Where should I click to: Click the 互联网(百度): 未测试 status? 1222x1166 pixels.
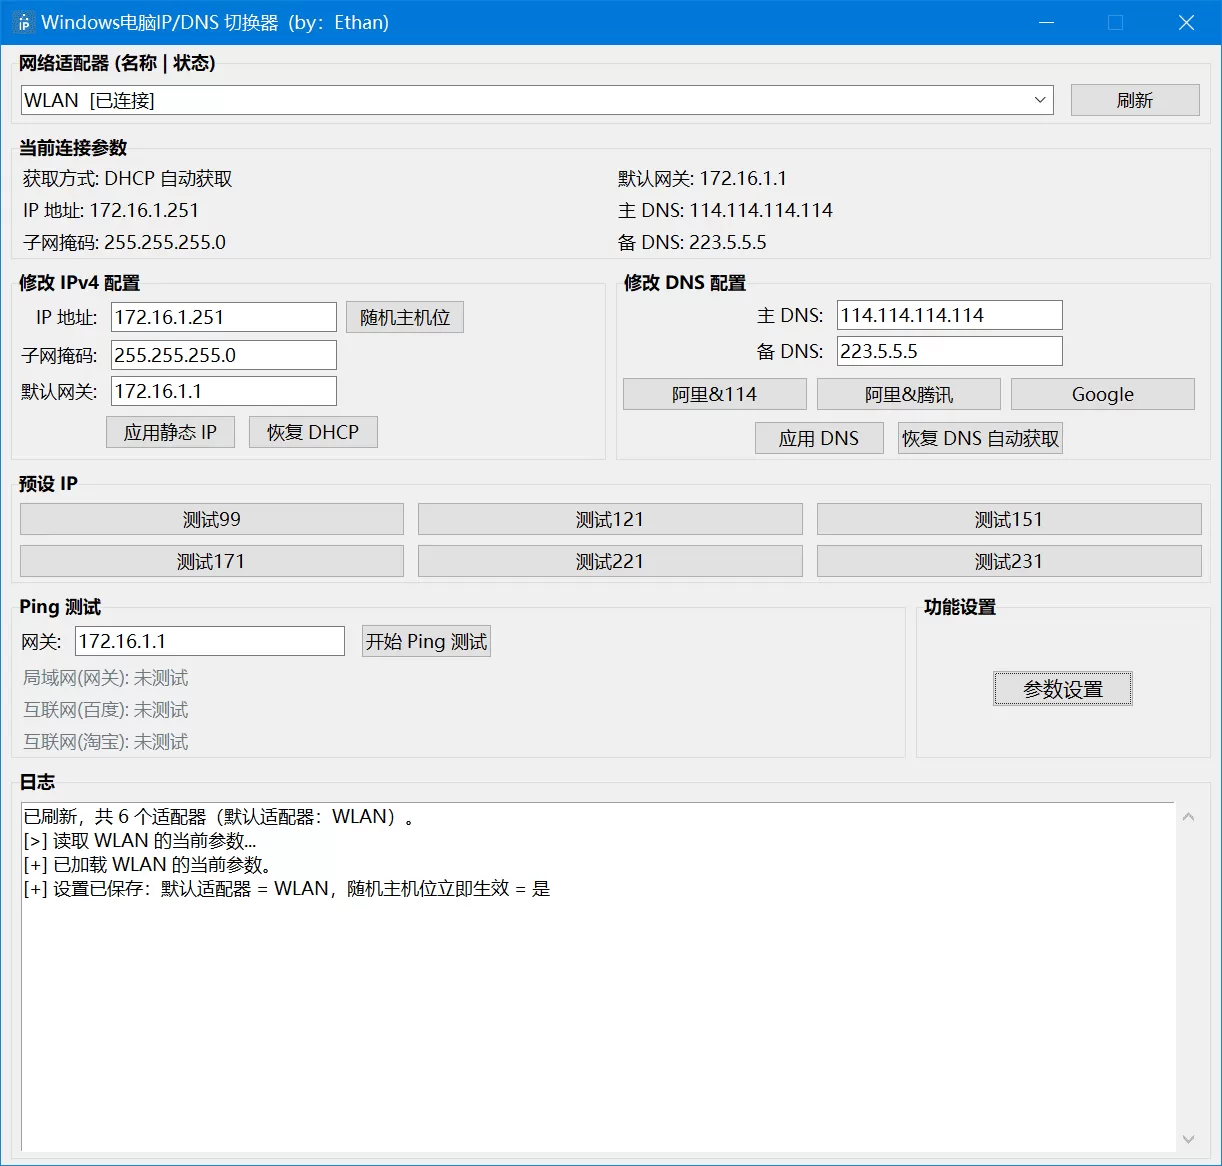pos(106,710)
